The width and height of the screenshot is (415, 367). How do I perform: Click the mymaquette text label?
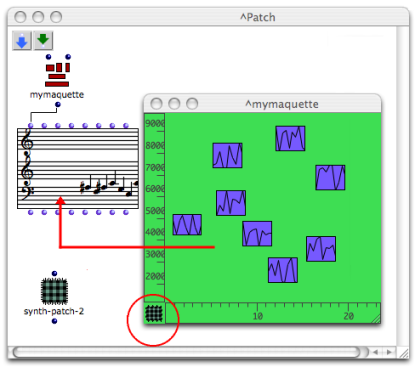click(x=57, y=95)
